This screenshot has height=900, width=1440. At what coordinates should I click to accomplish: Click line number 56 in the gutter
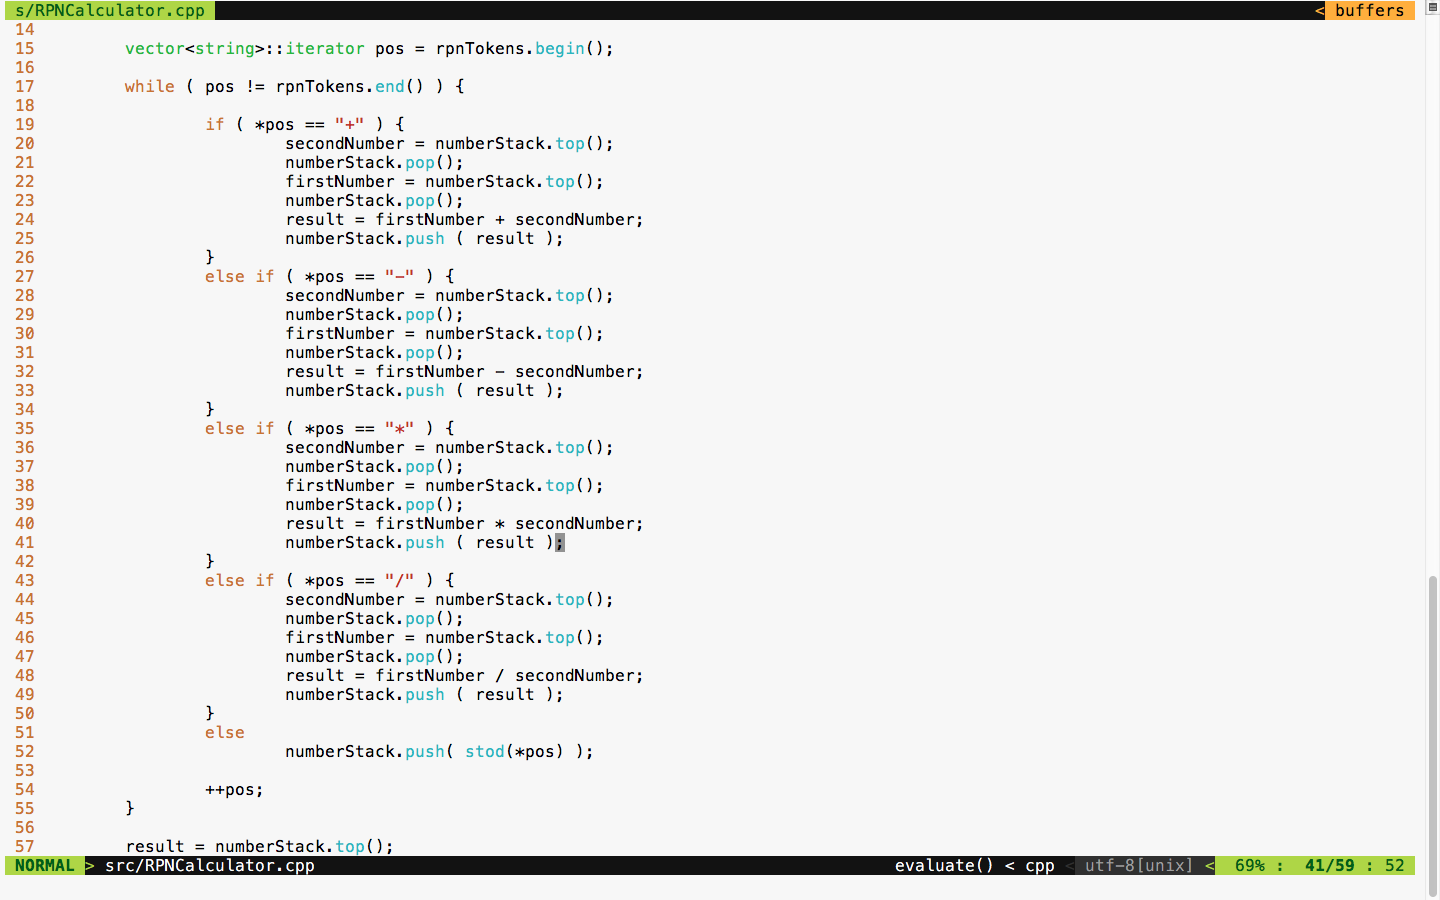click(25, 827)
